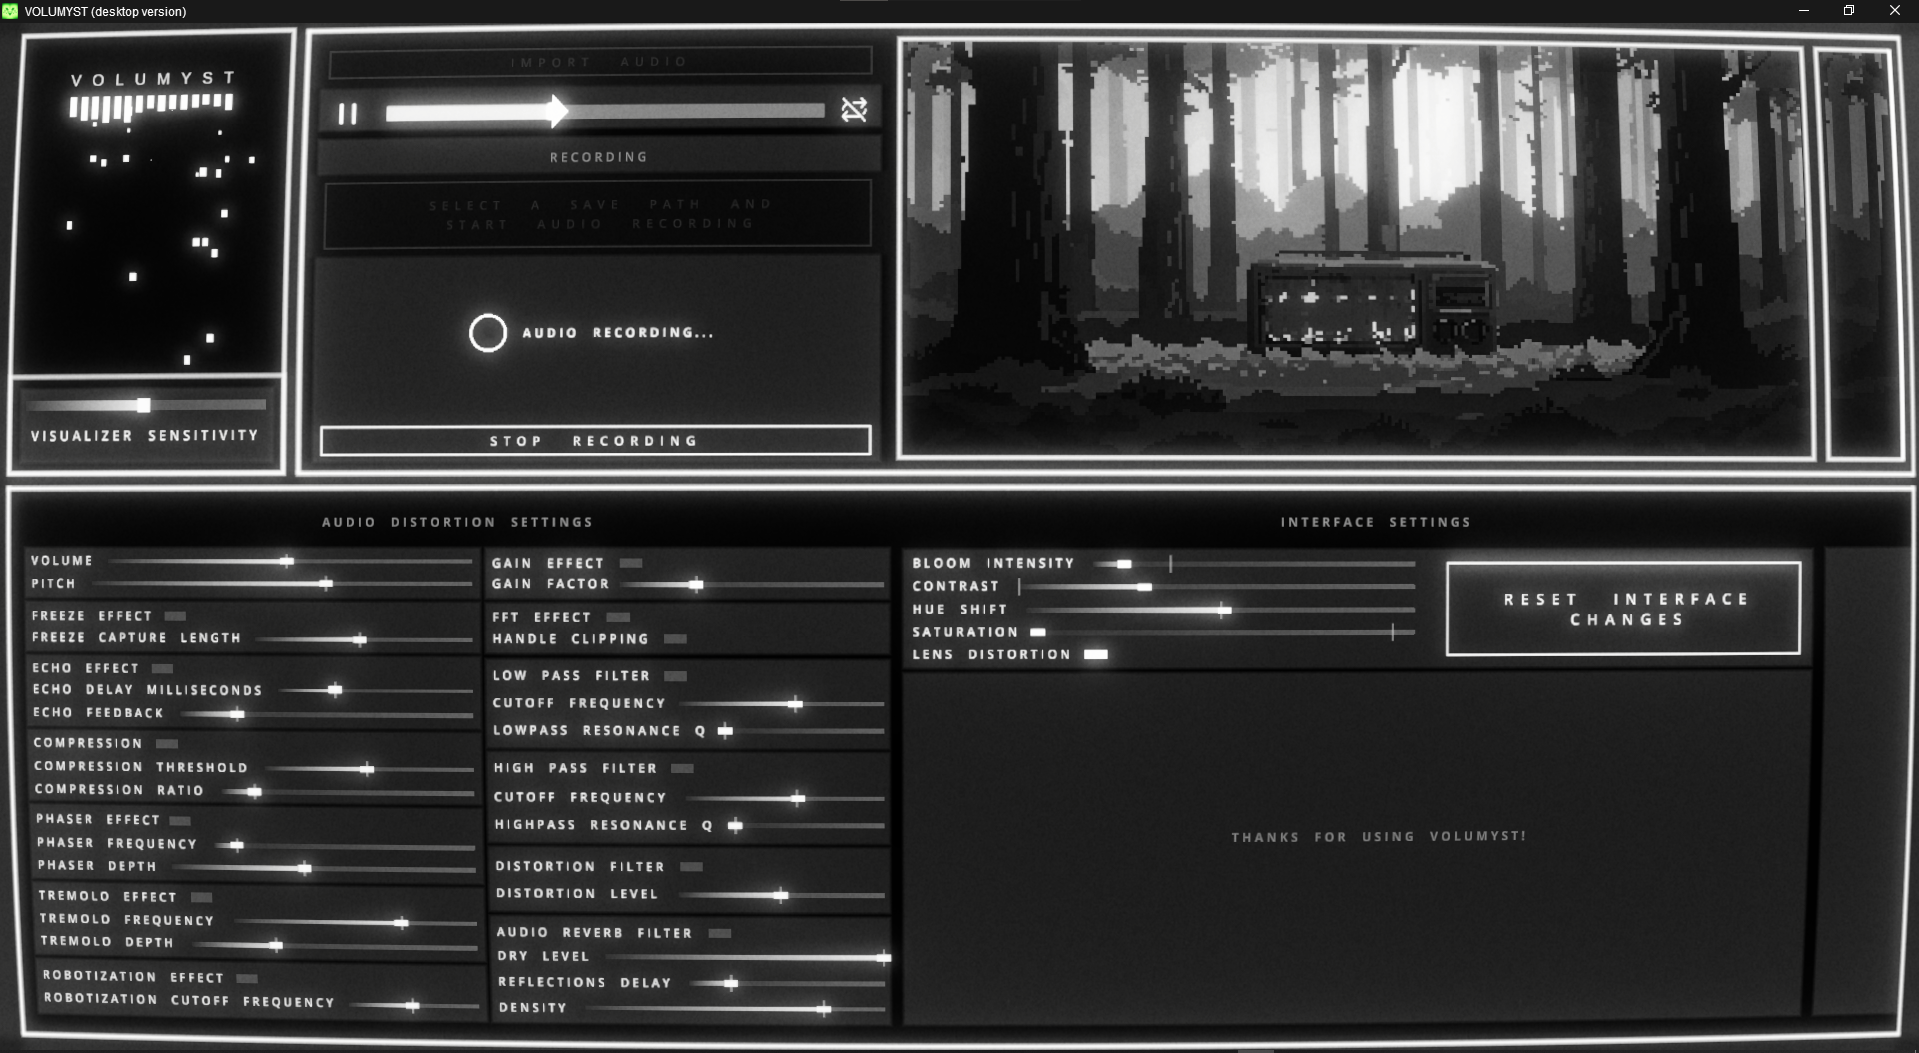Click the Freeze Capture Length slider
Image resolution: width=1919 pixels, height=1053 pixels.
pyautogui.click(x=364, y=639)
